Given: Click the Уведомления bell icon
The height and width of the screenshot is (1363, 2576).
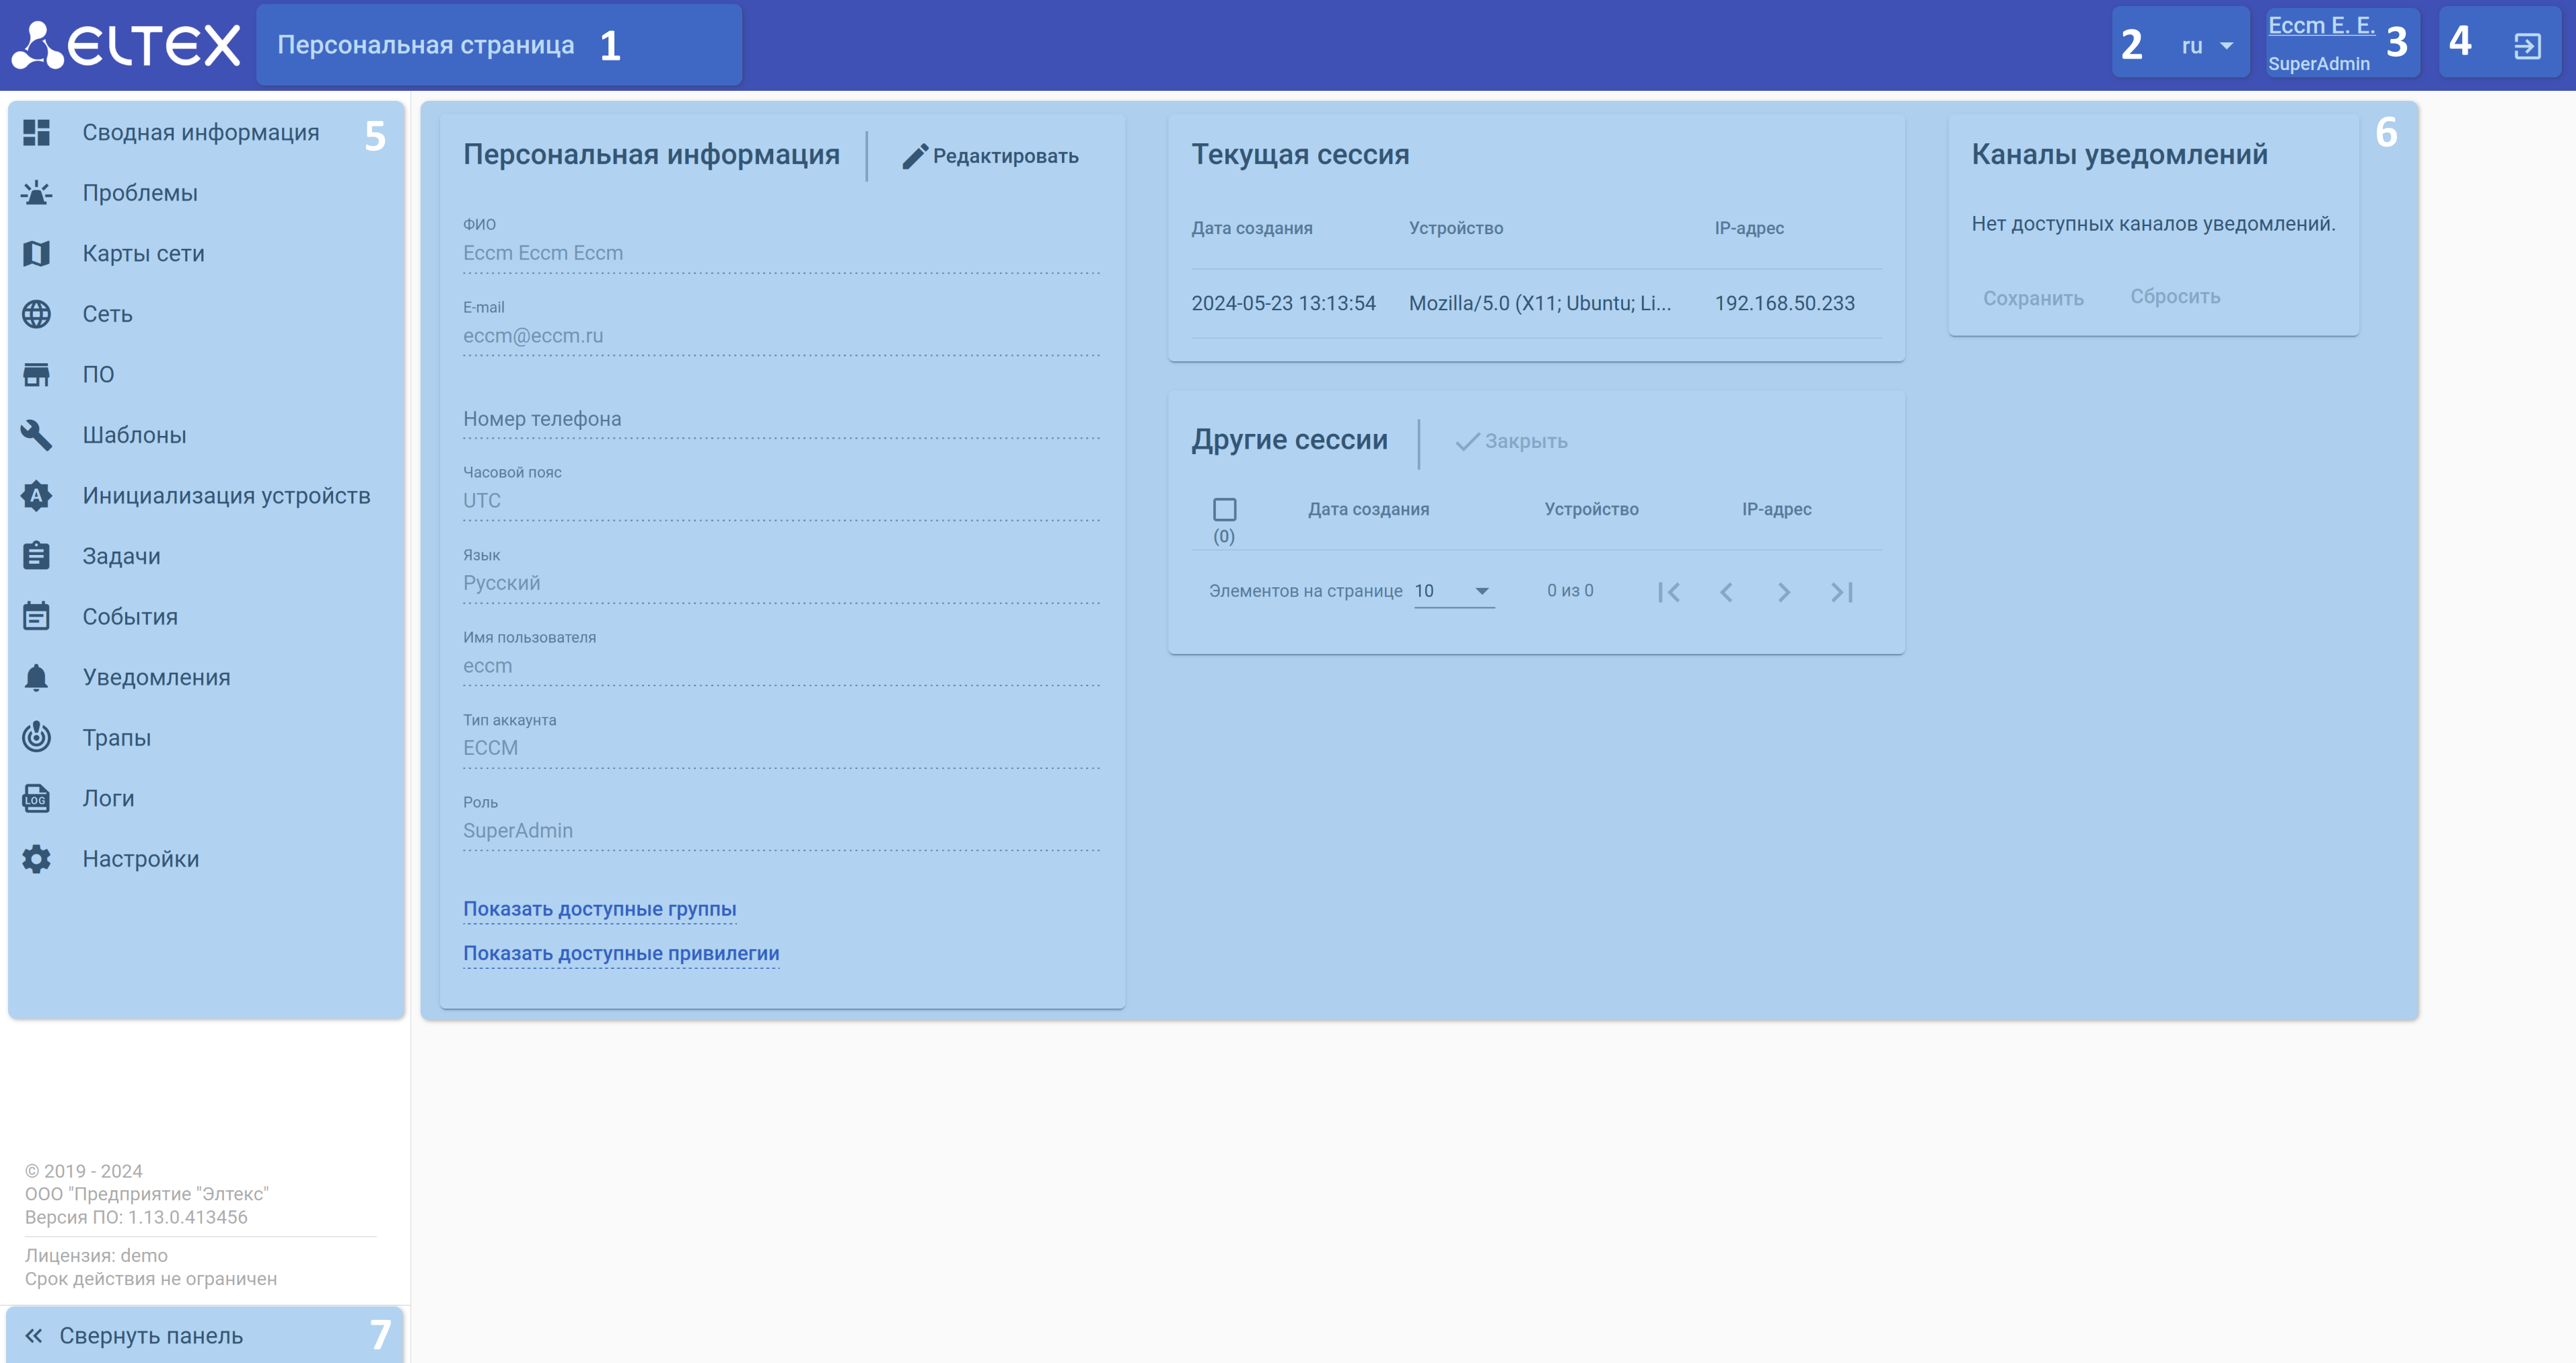Looking at the screenshot, I should (36, 677).
